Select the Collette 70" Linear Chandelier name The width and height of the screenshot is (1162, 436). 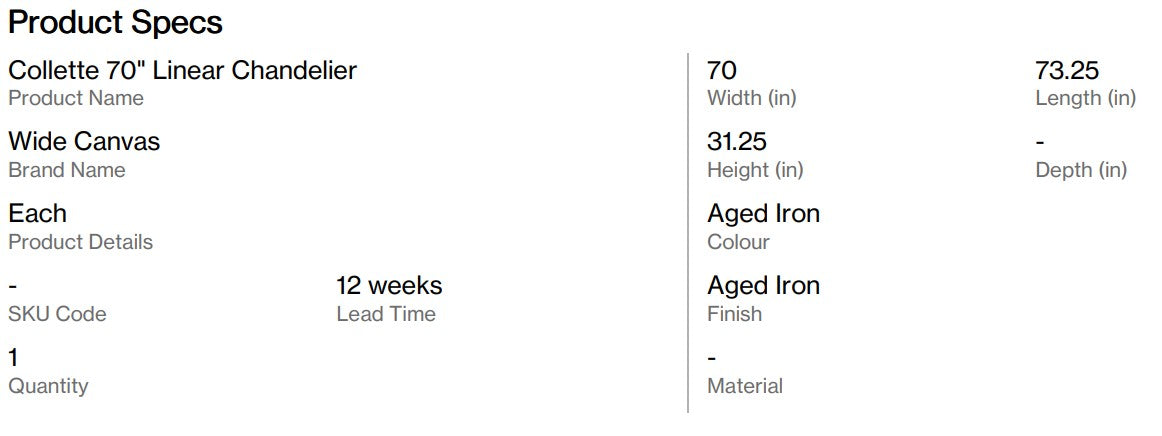click(182, 70)
